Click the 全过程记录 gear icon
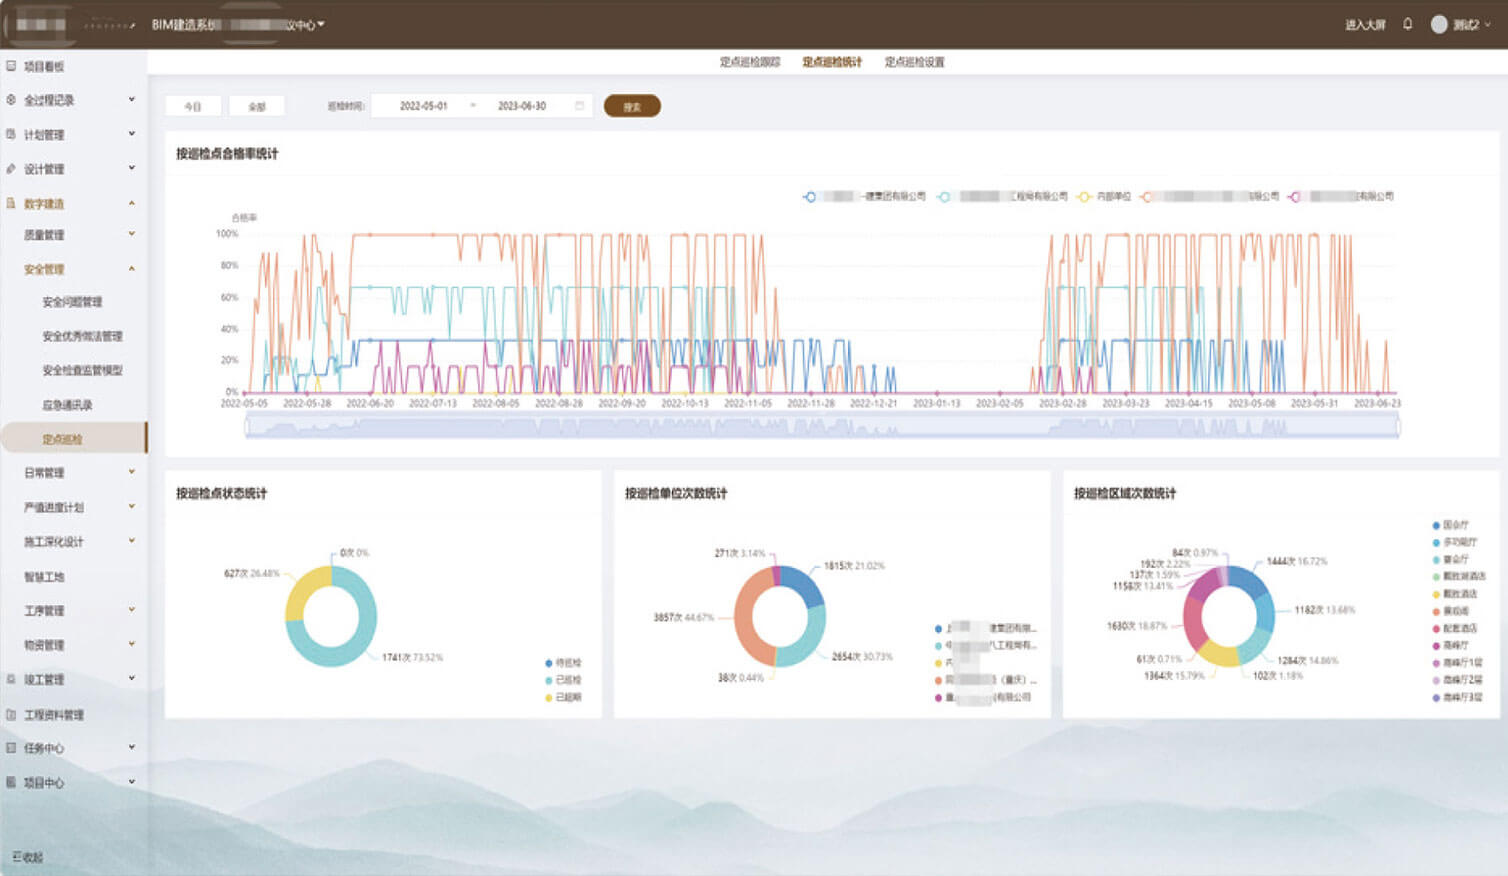Viewport: 1508px width, 876px height. click(11, 100)
